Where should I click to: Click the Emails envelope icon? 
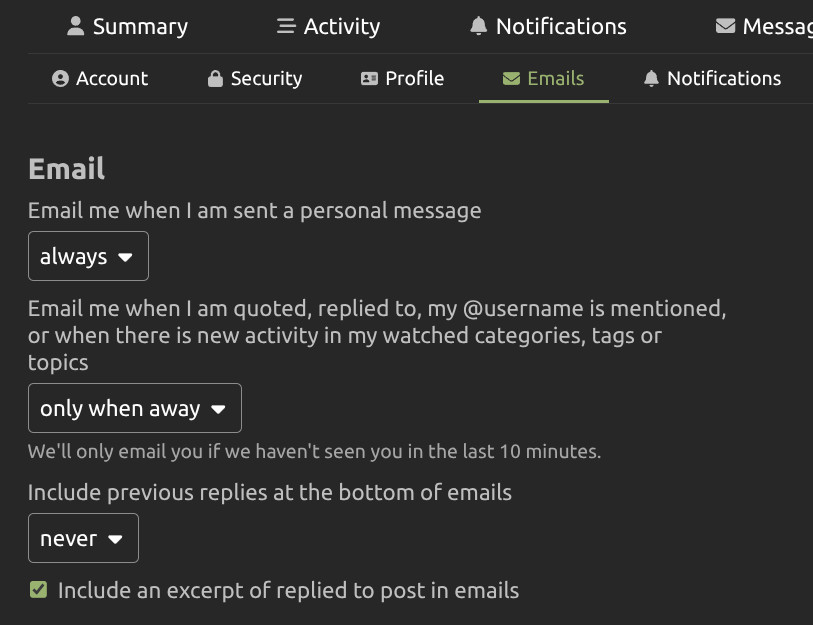pyautogui.click(x=511, y=79)
